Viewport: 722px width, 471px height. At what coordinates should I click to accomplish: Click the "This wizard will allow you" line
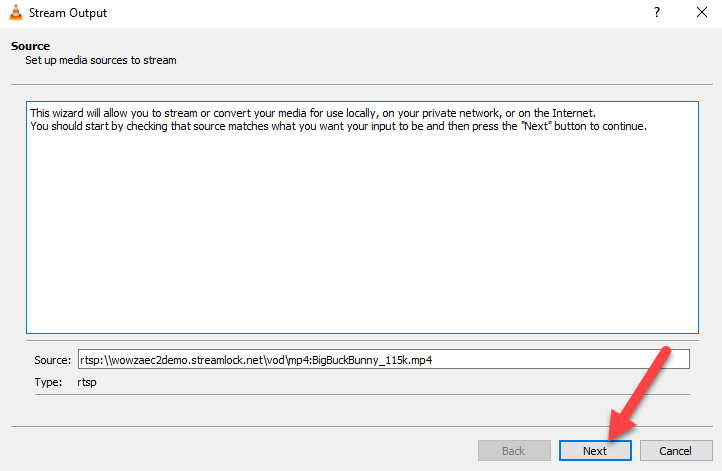point(313,113)
